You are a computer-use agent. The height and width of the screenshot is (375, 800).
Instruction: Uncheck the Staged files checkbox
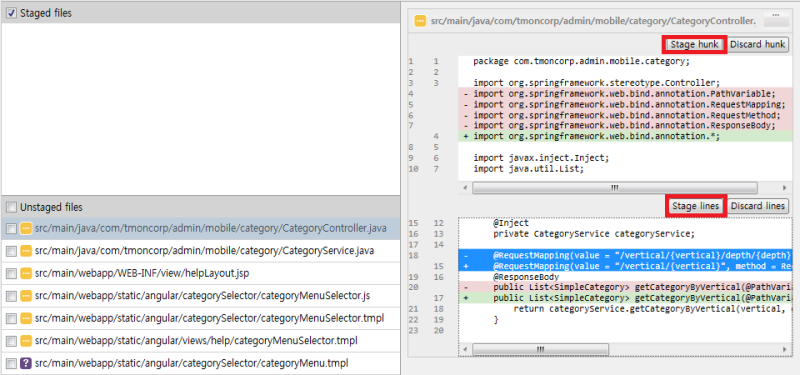point(11,13)
